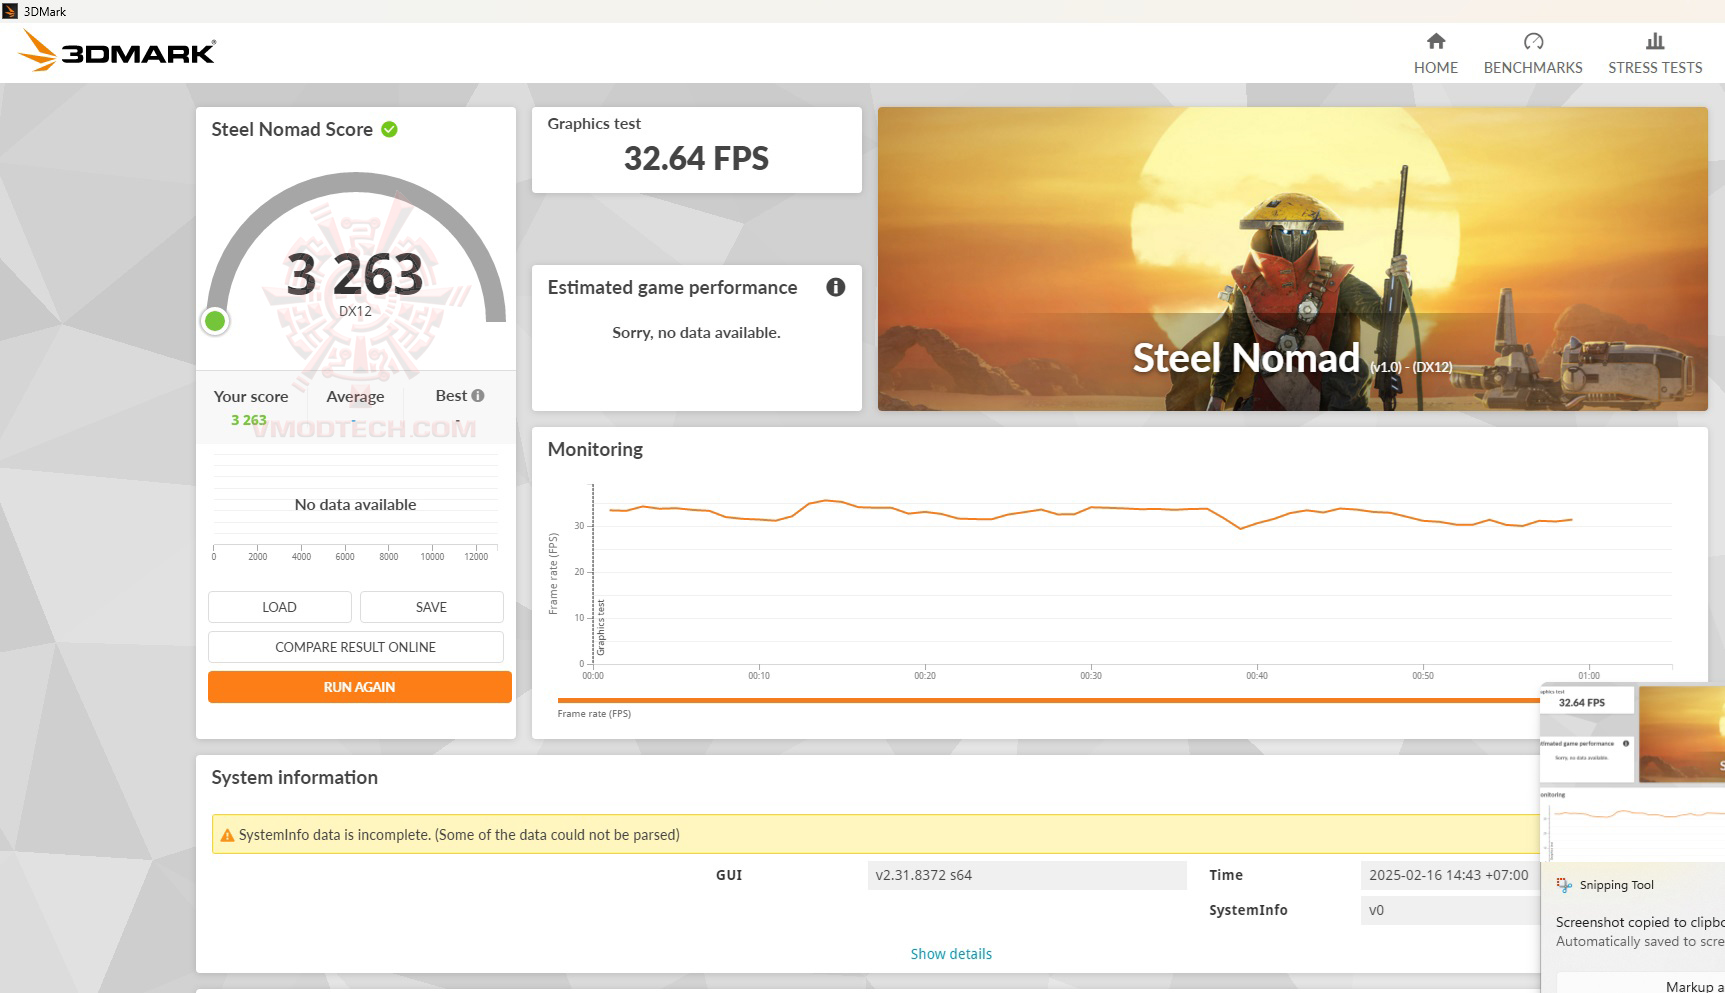Click the 12000 tick label on the score distribution axis

476,557
